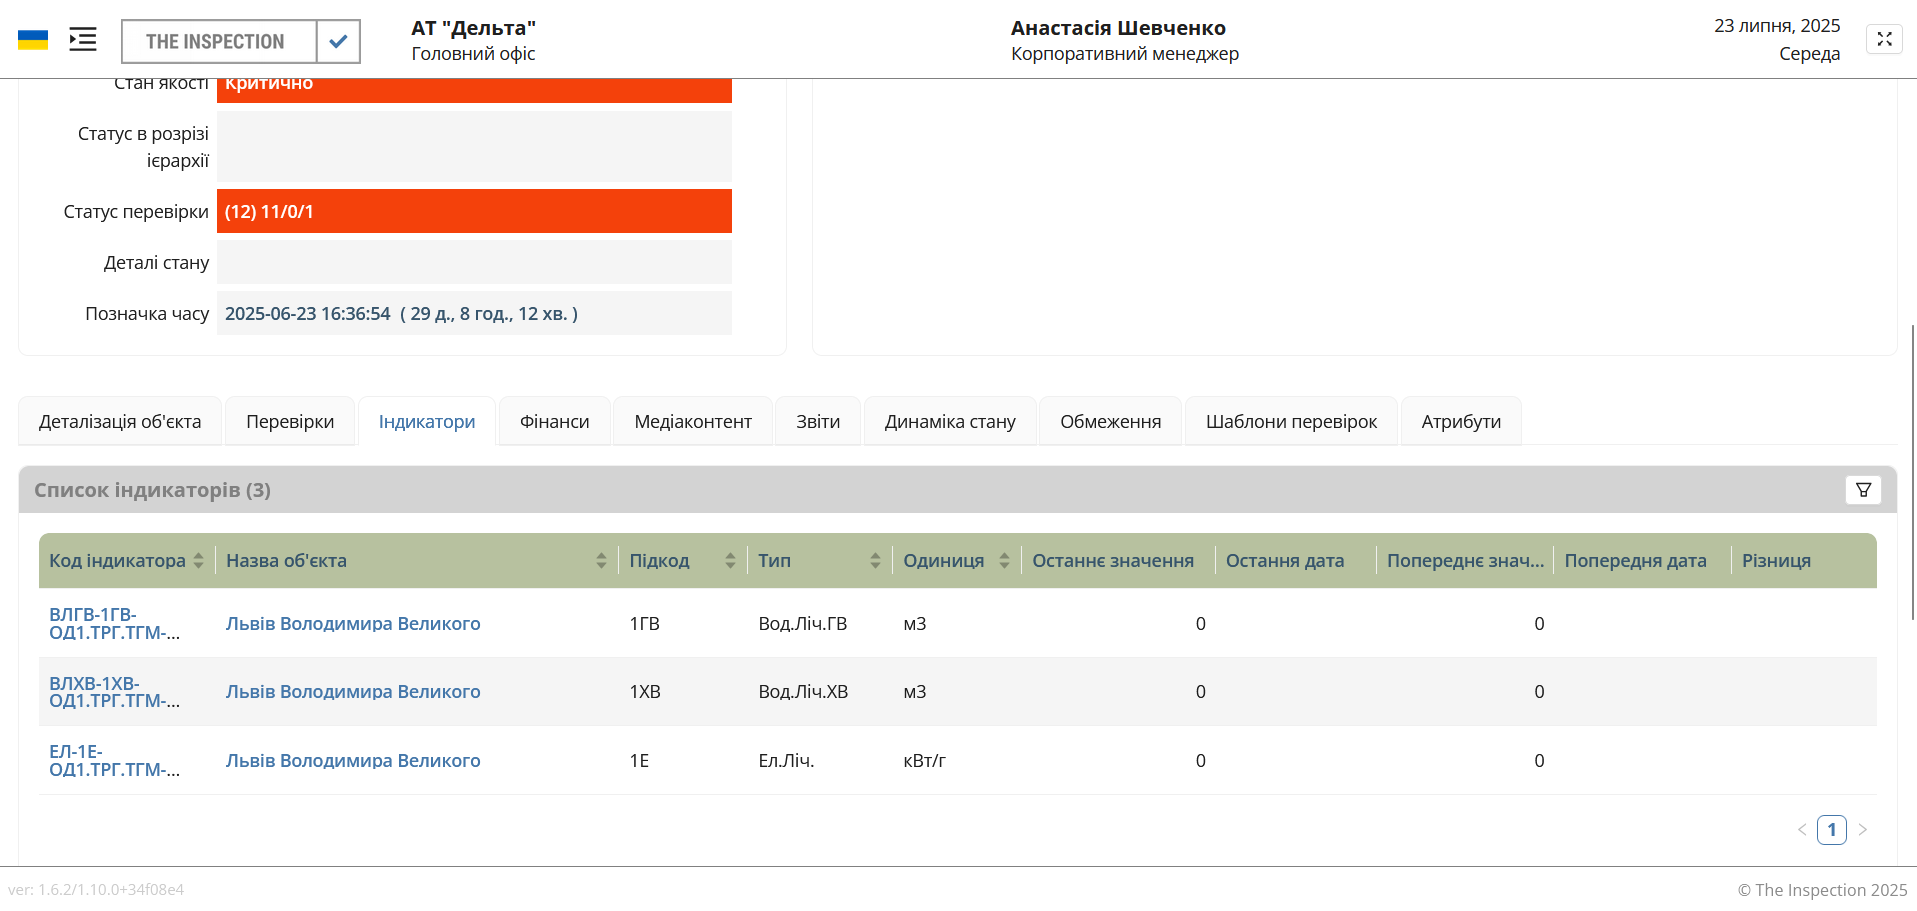1917x911 pixels.
Task: Sort by Одиниця column arrows
Action: [x=1004, y=561]
